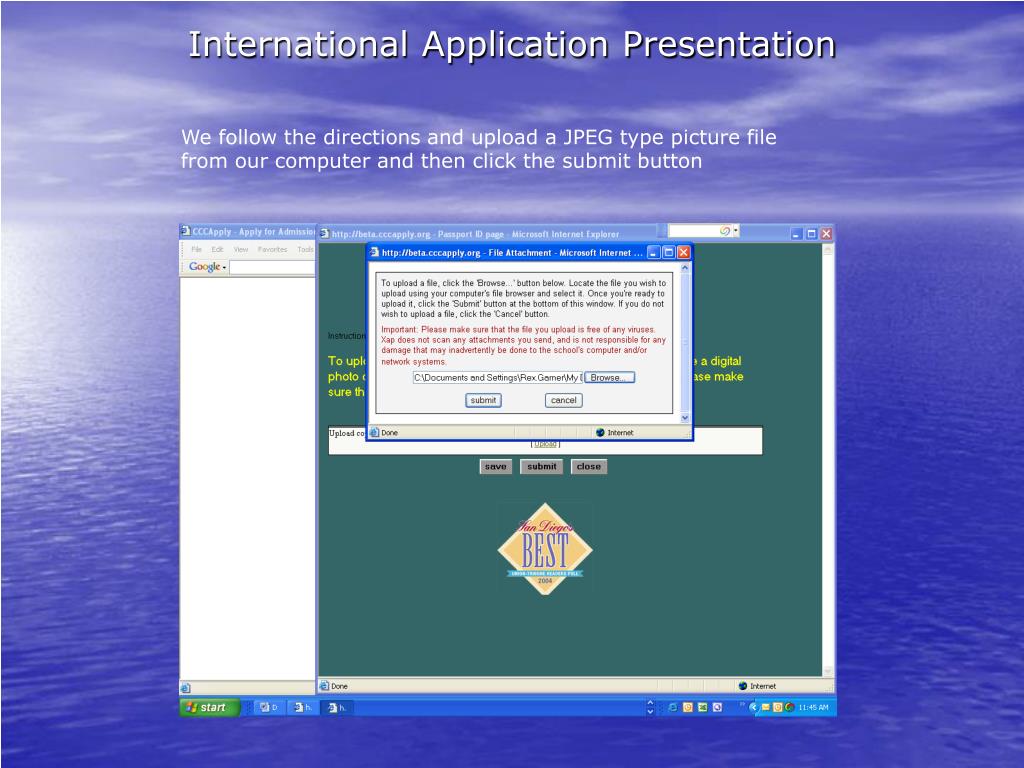1024x768 pixels.
Task: Click the San Diego's Best logo image
Action: pos(545,548)
